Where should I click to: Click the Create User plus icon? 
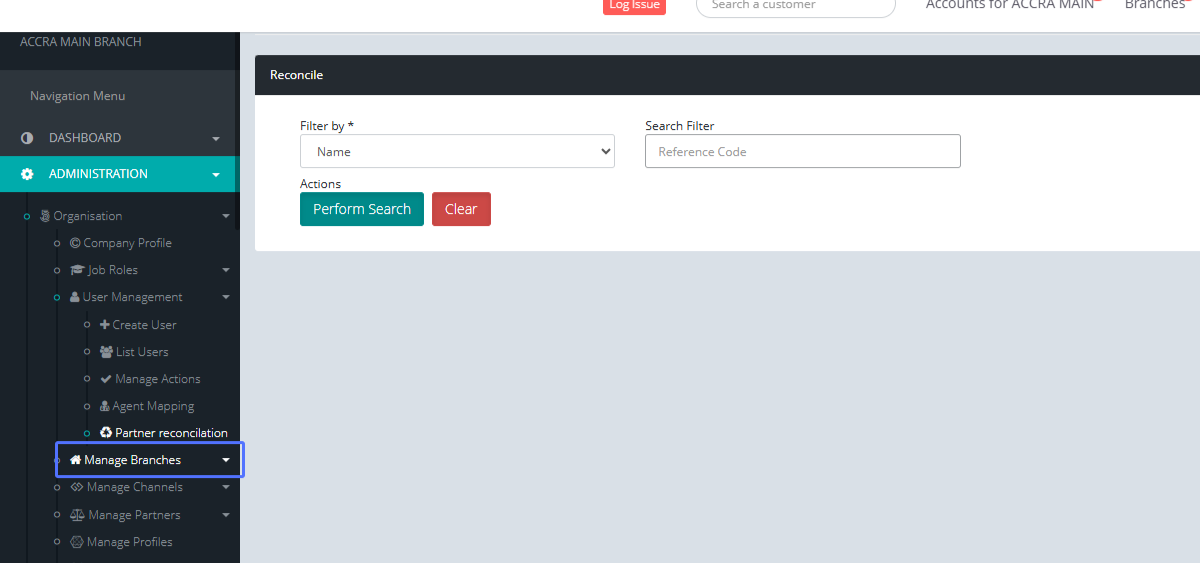(105, 325)
